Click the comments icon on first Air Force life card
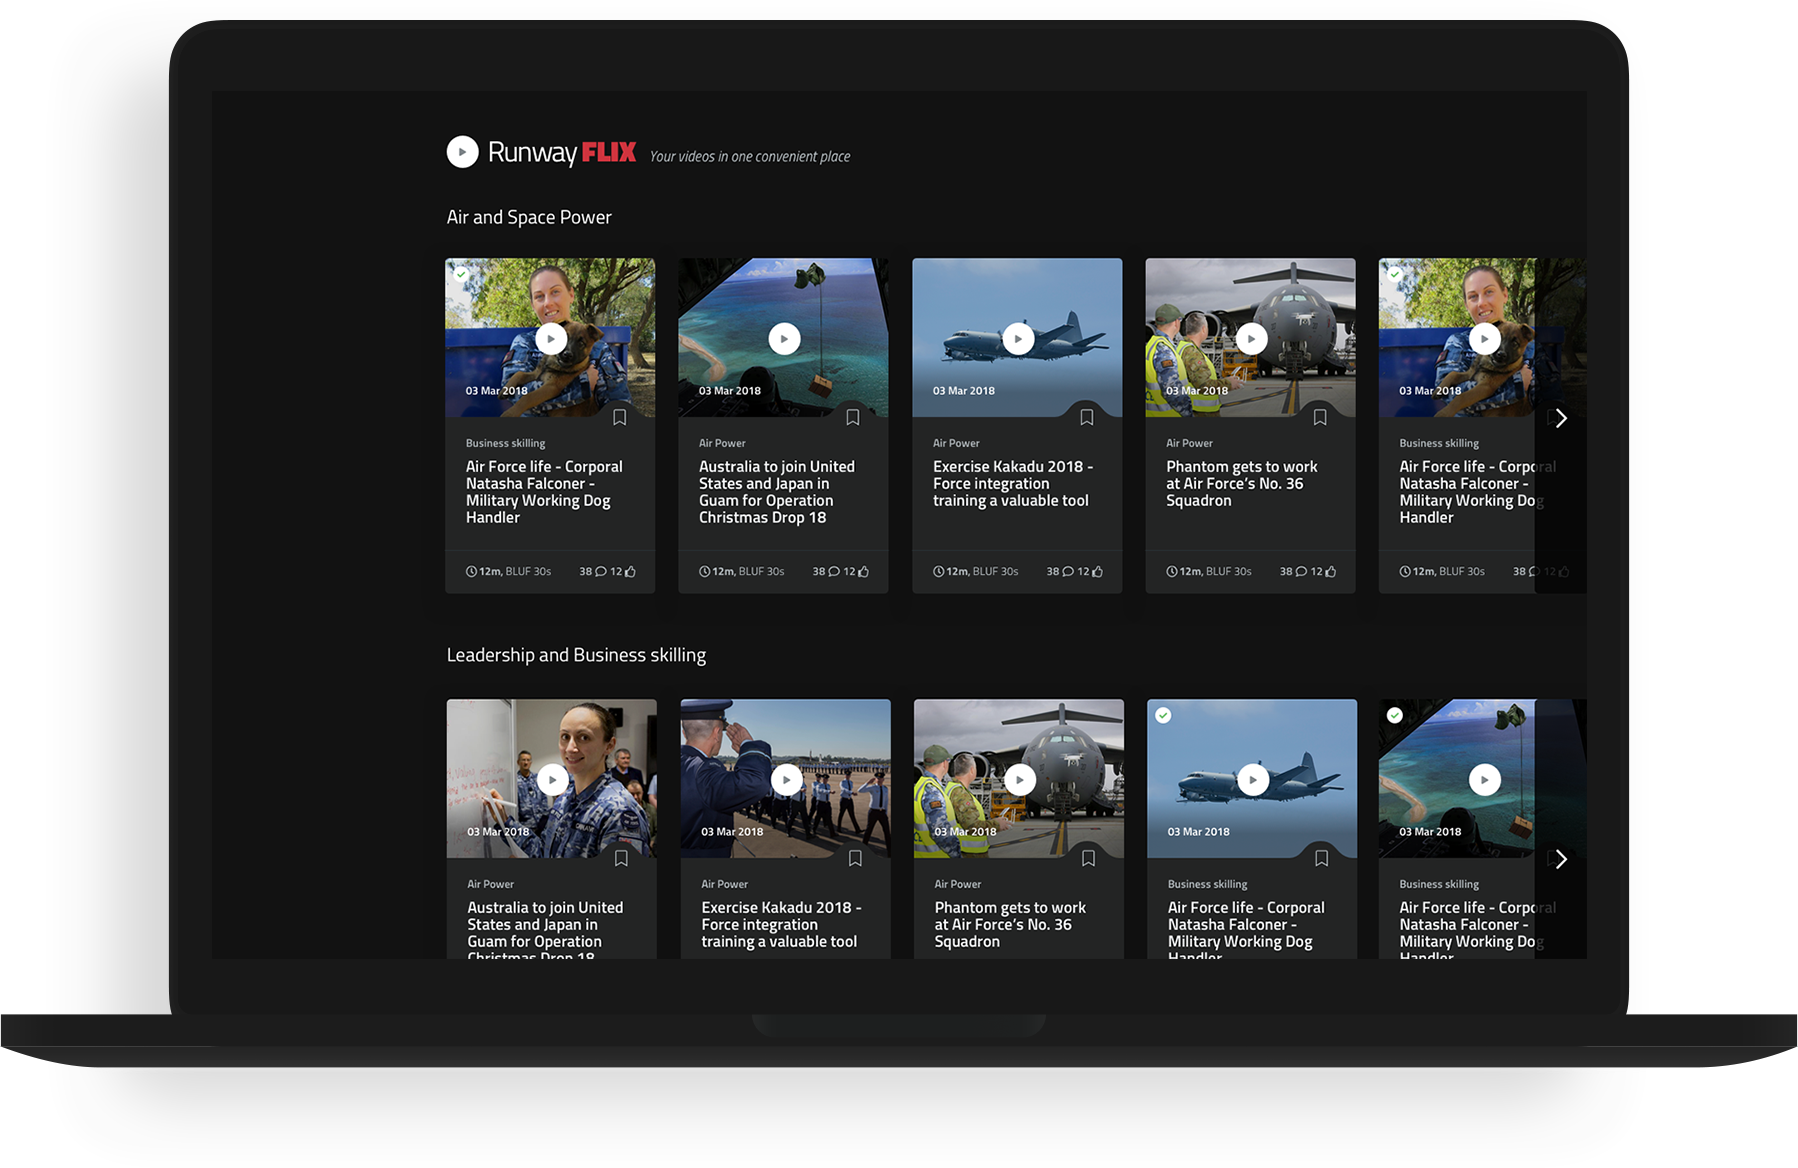This screenshot has height=1168, width=1798. pyautogui.click(x=601, y=572)
